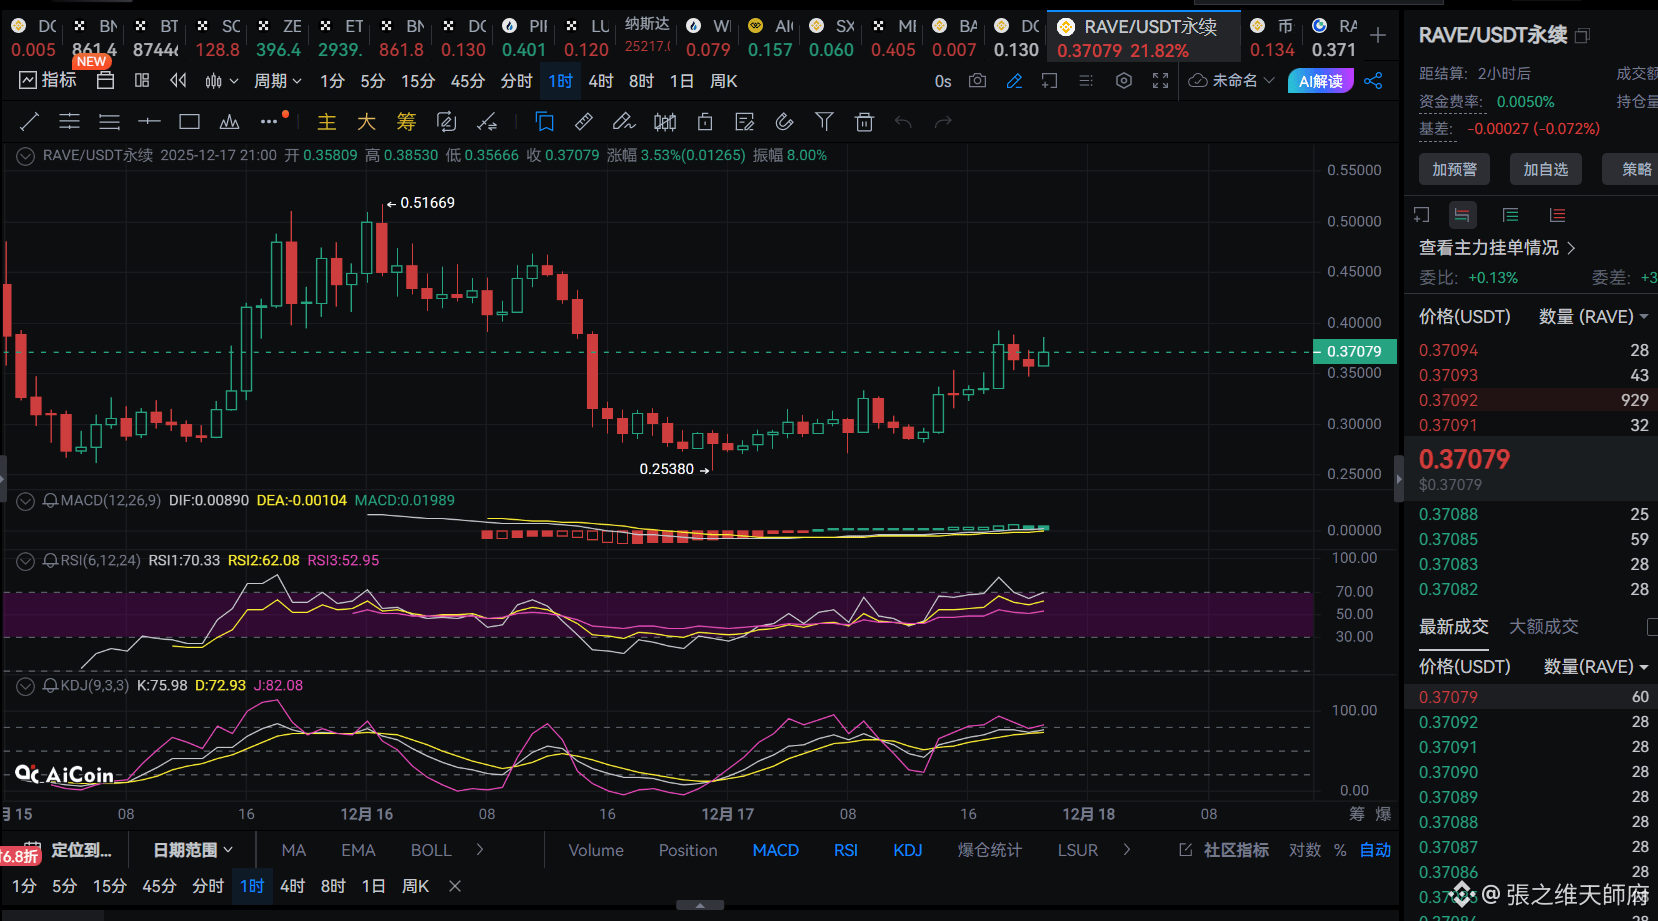
Task: Delete drawings with the trash icon
Action: [864, 122]
